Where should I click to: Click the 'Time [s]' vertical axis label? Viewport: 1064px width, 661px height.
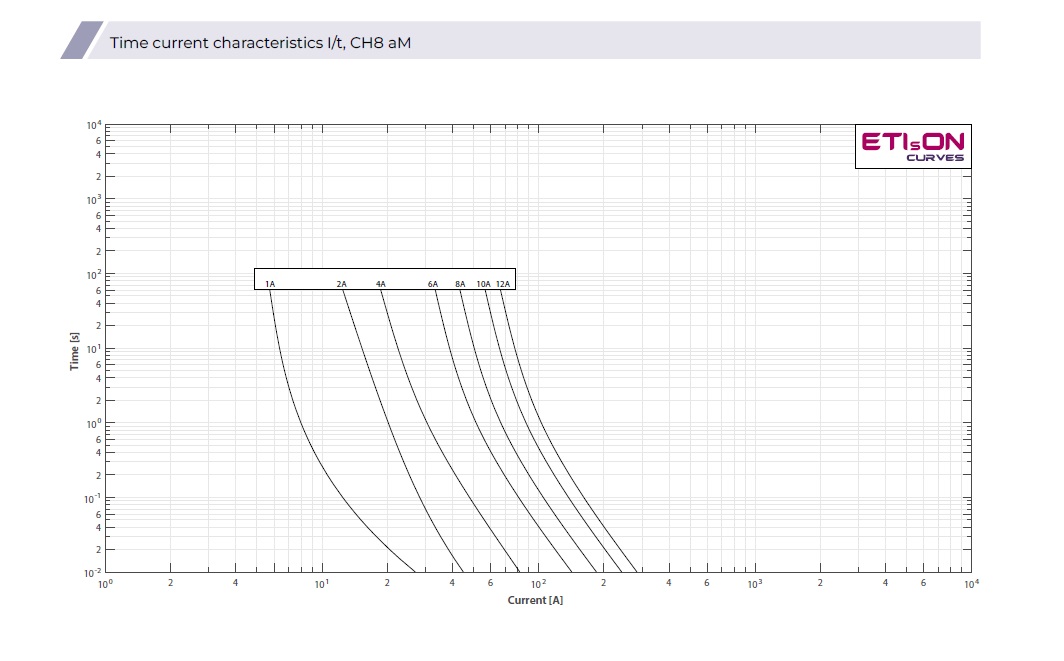tap(75, 351)
